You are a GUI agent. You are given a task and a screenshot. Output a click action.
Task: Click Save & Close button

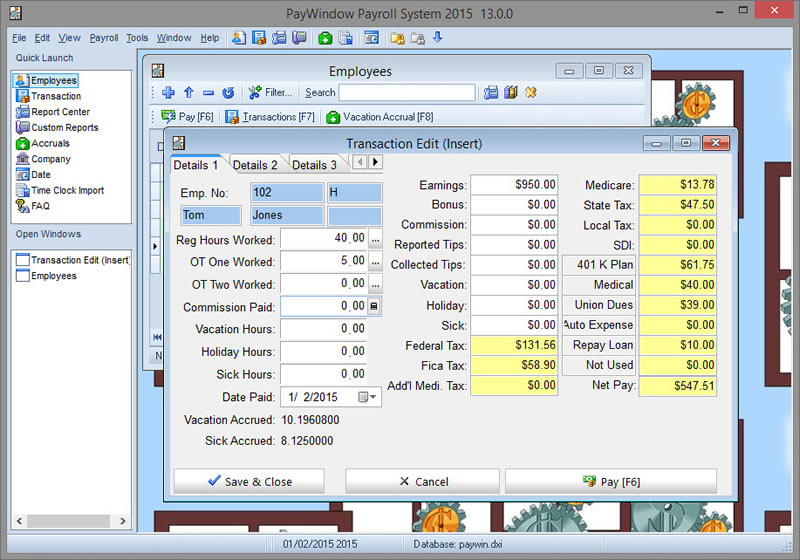point(249,481)
